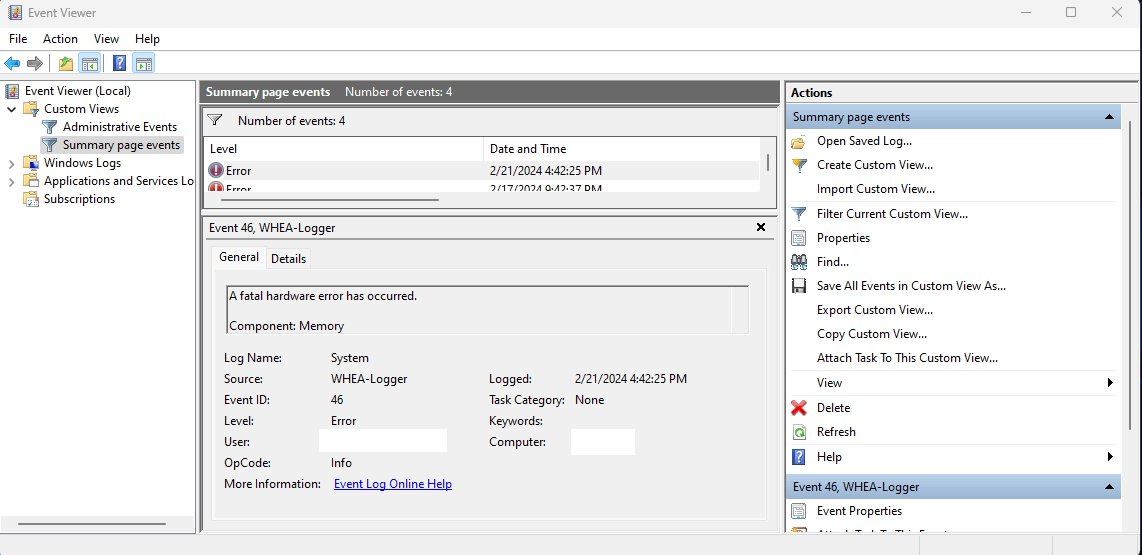Select Summary page events tree item
Screen dimensions: 1142x555
121,145
